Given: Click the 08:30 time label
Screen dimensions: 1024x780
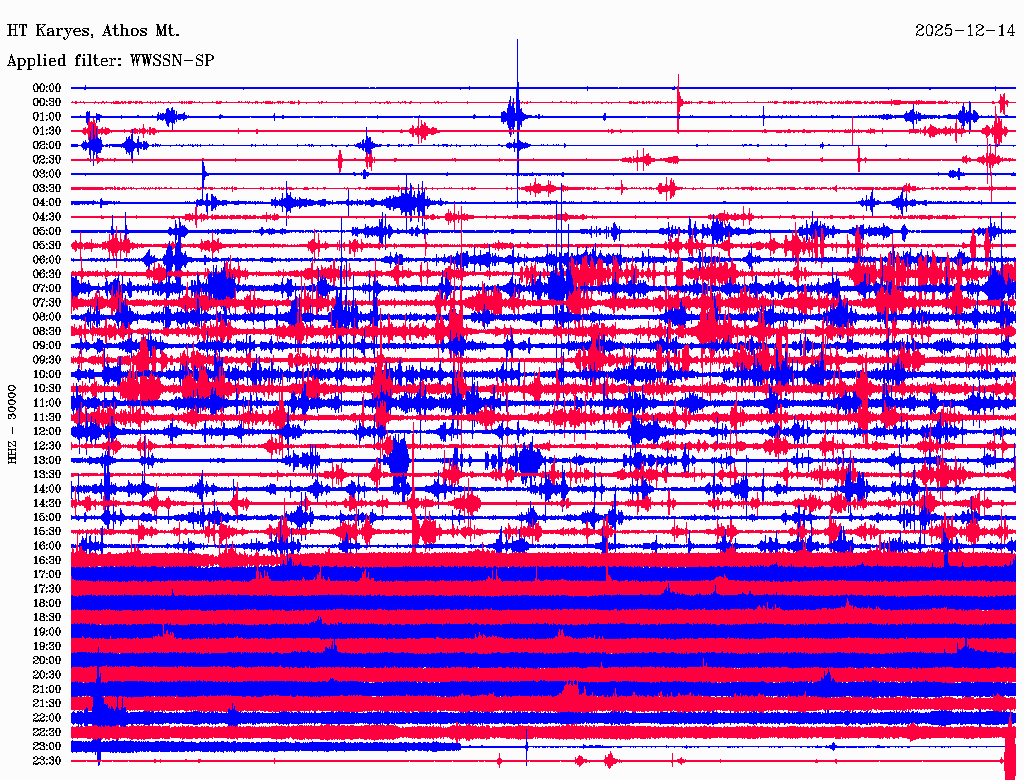Looking at the screenshot, I should pos(47,331).
